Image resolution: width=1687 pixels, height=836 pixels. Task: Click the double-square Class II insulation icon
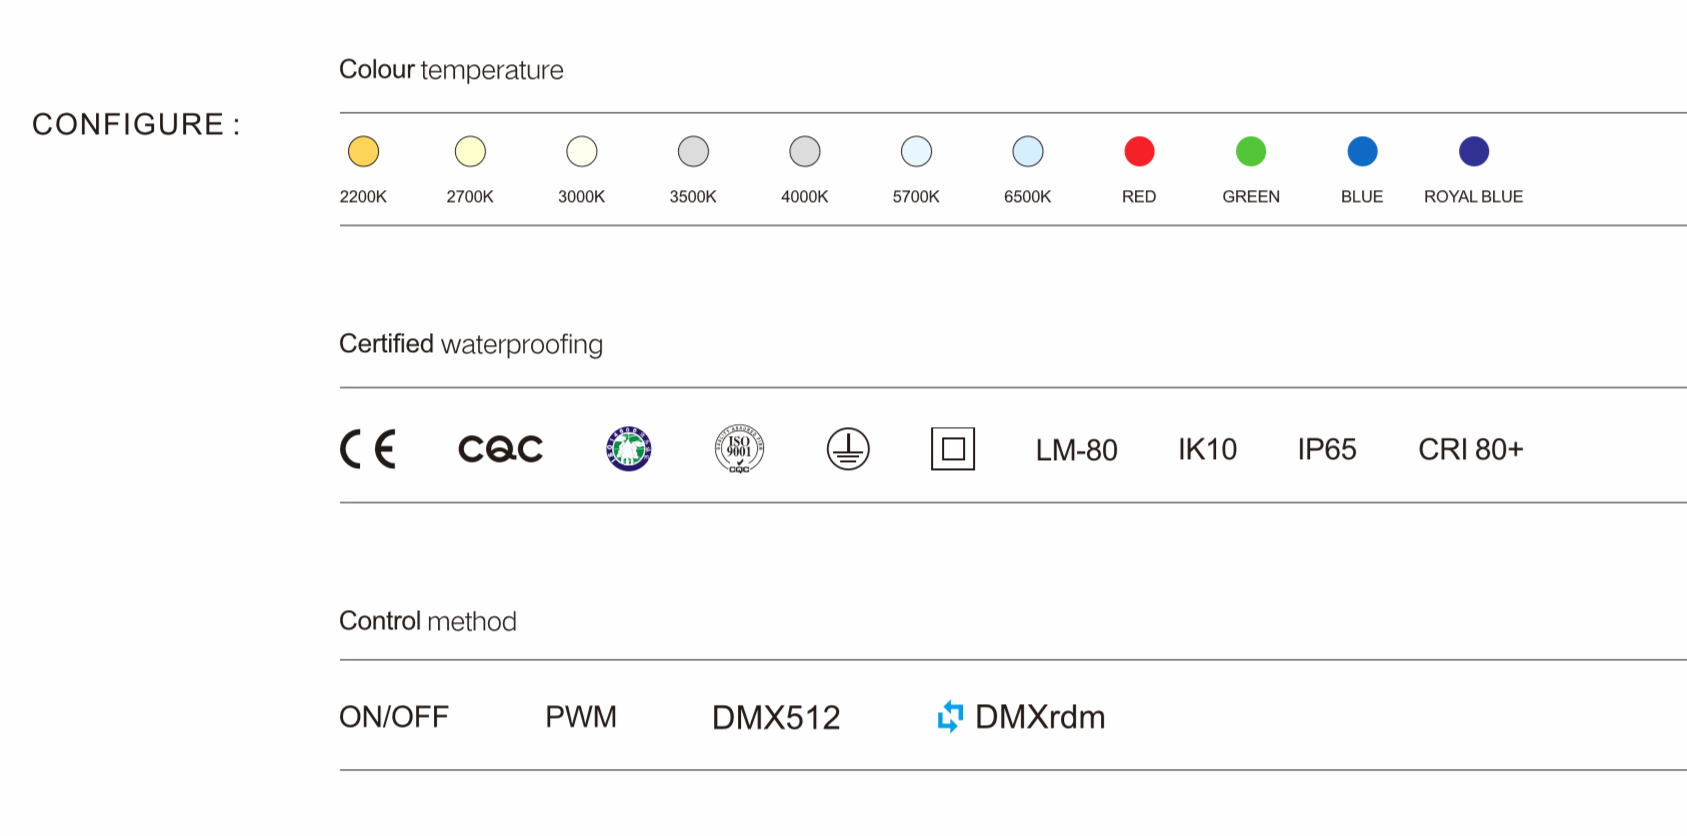click(953, 449)
